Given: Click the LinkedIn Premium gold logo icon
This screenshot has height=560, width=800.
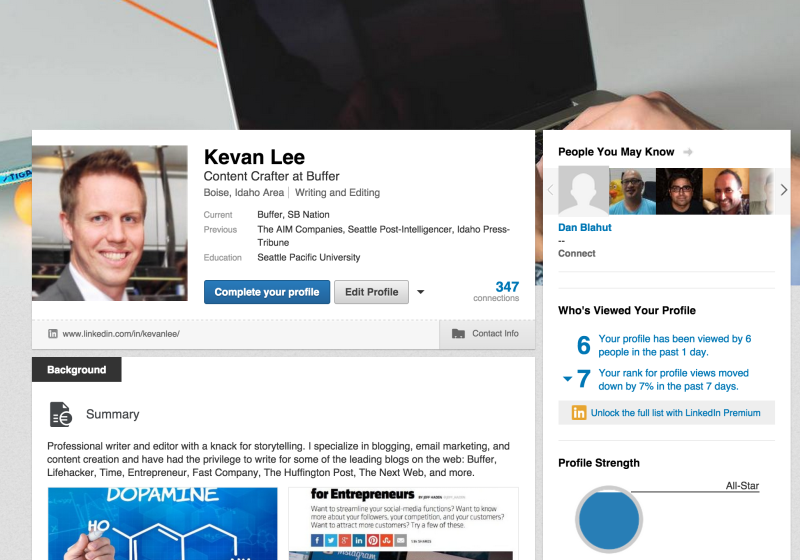Looking at the screenshot, I should click(x=579, y=413).
